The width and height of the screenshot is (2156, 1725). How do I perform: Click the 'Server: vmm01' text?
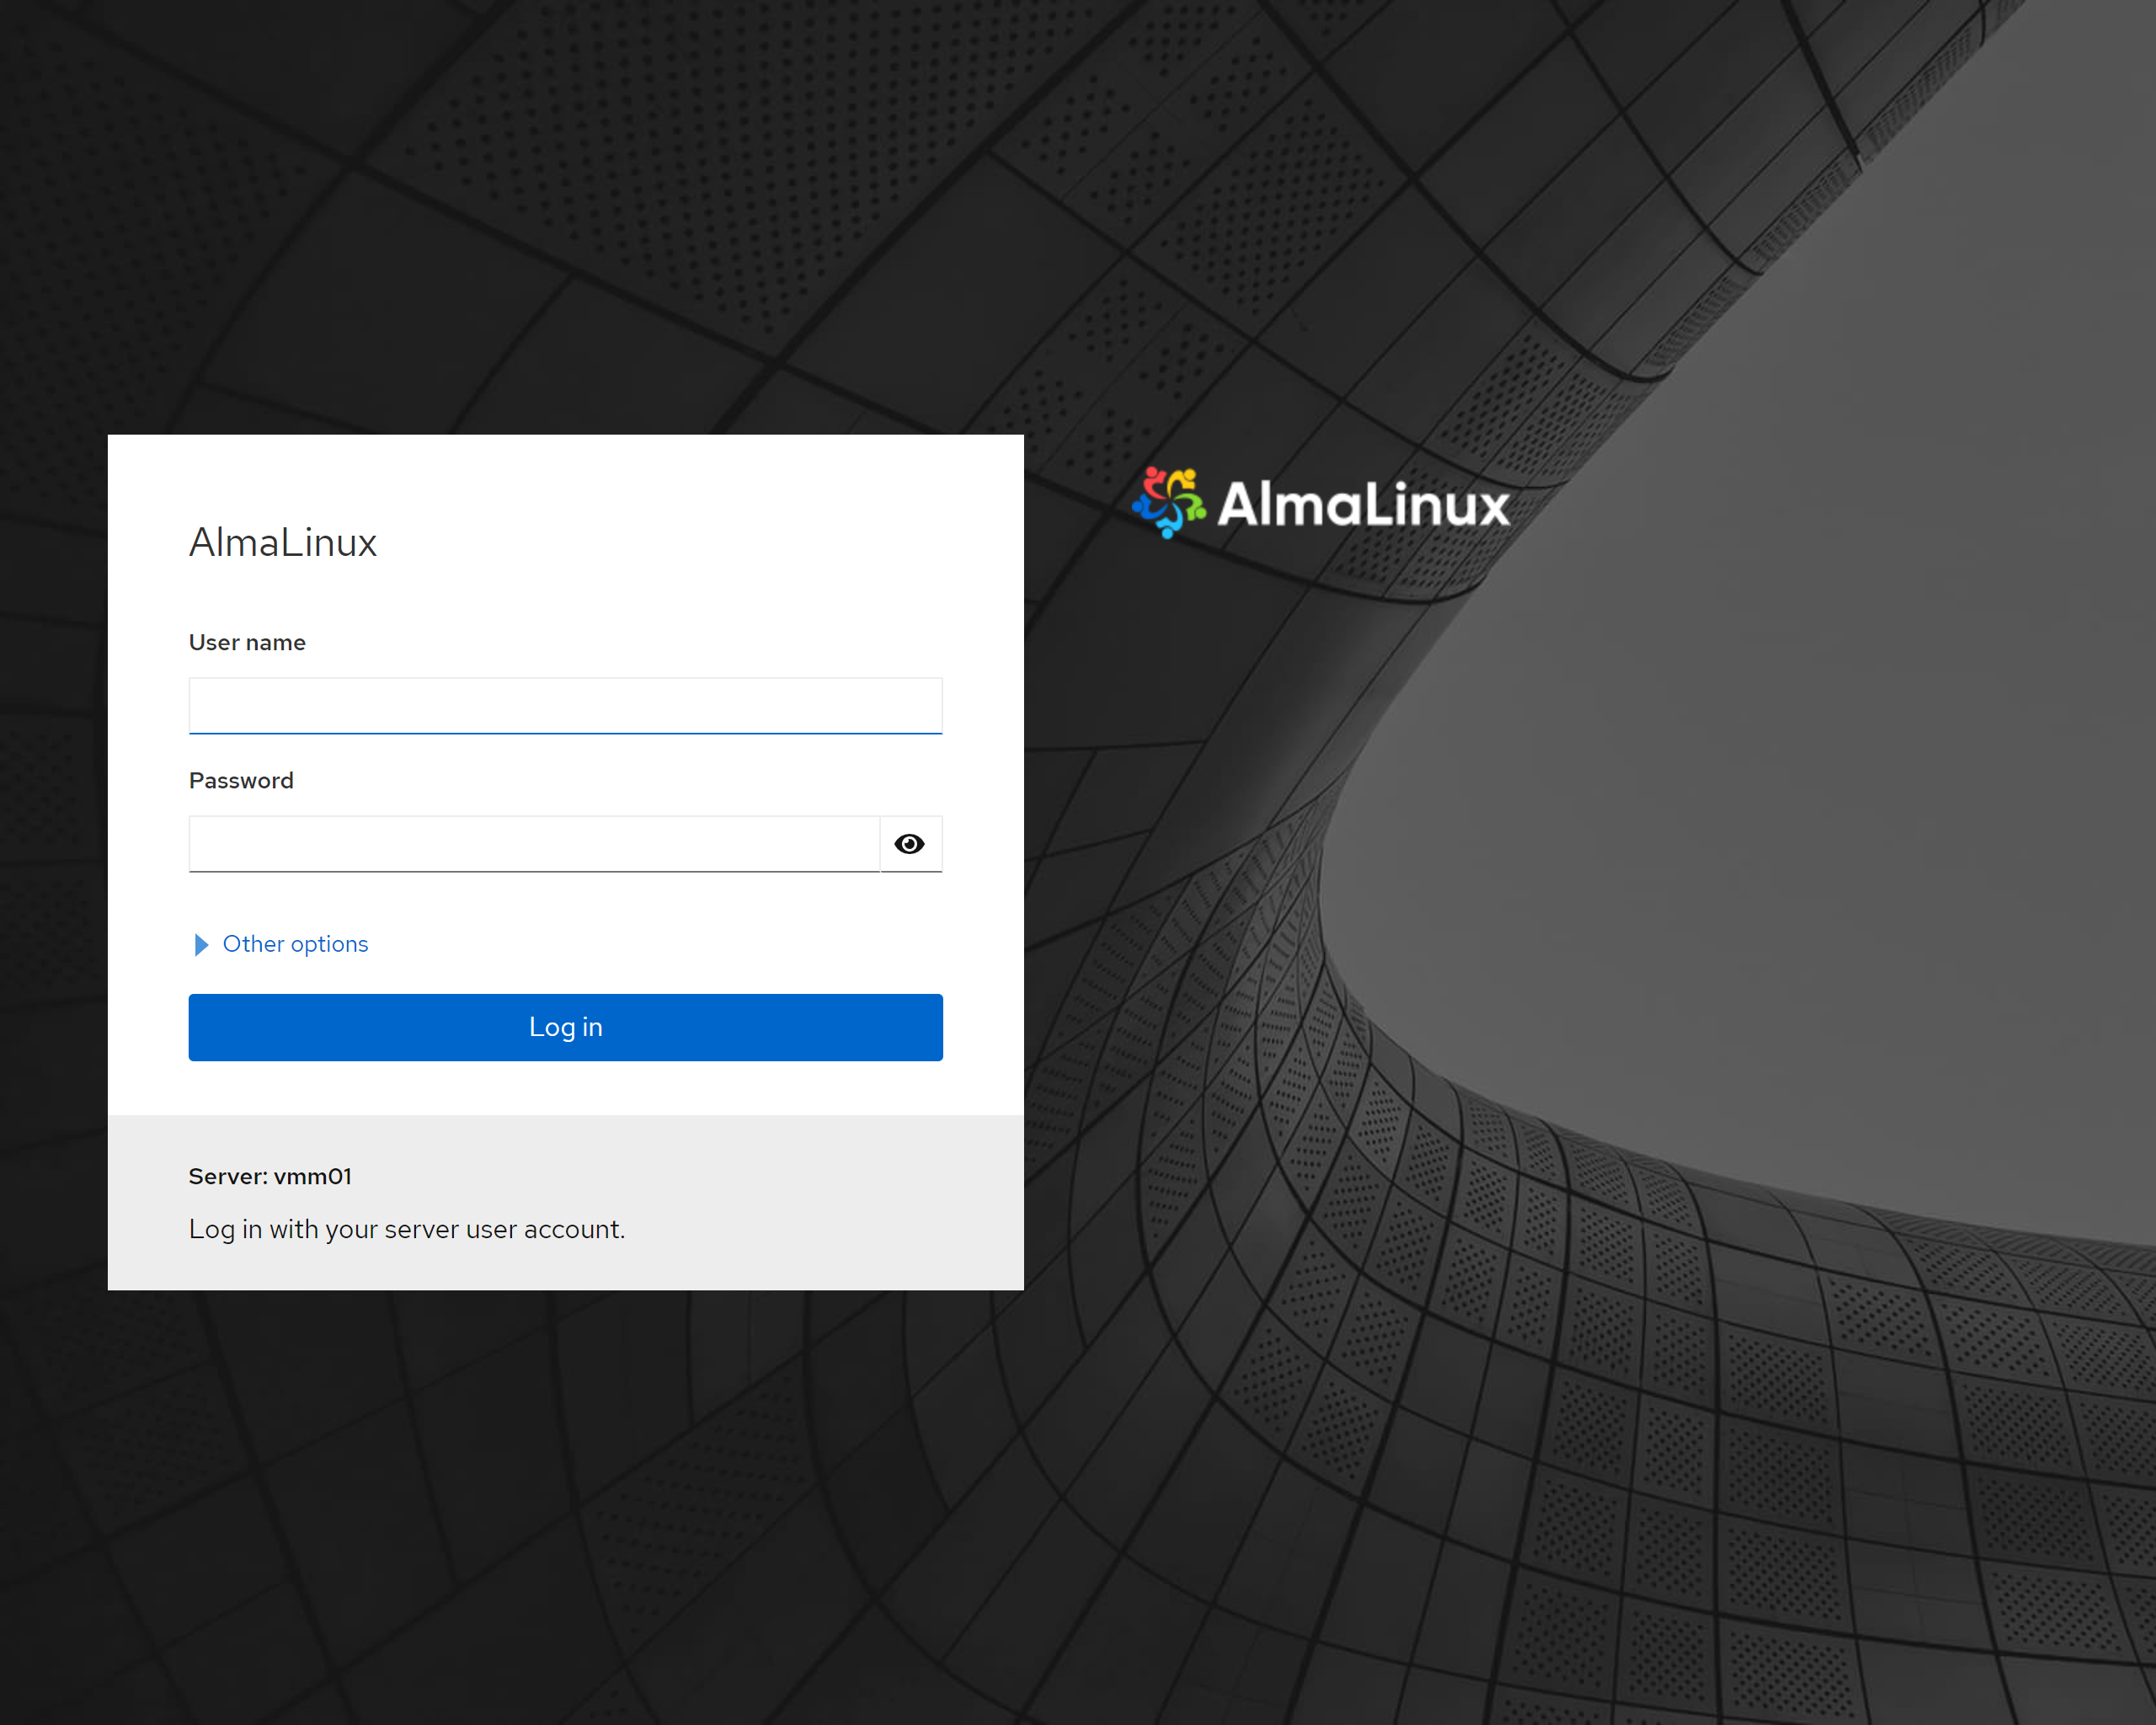270,1177
